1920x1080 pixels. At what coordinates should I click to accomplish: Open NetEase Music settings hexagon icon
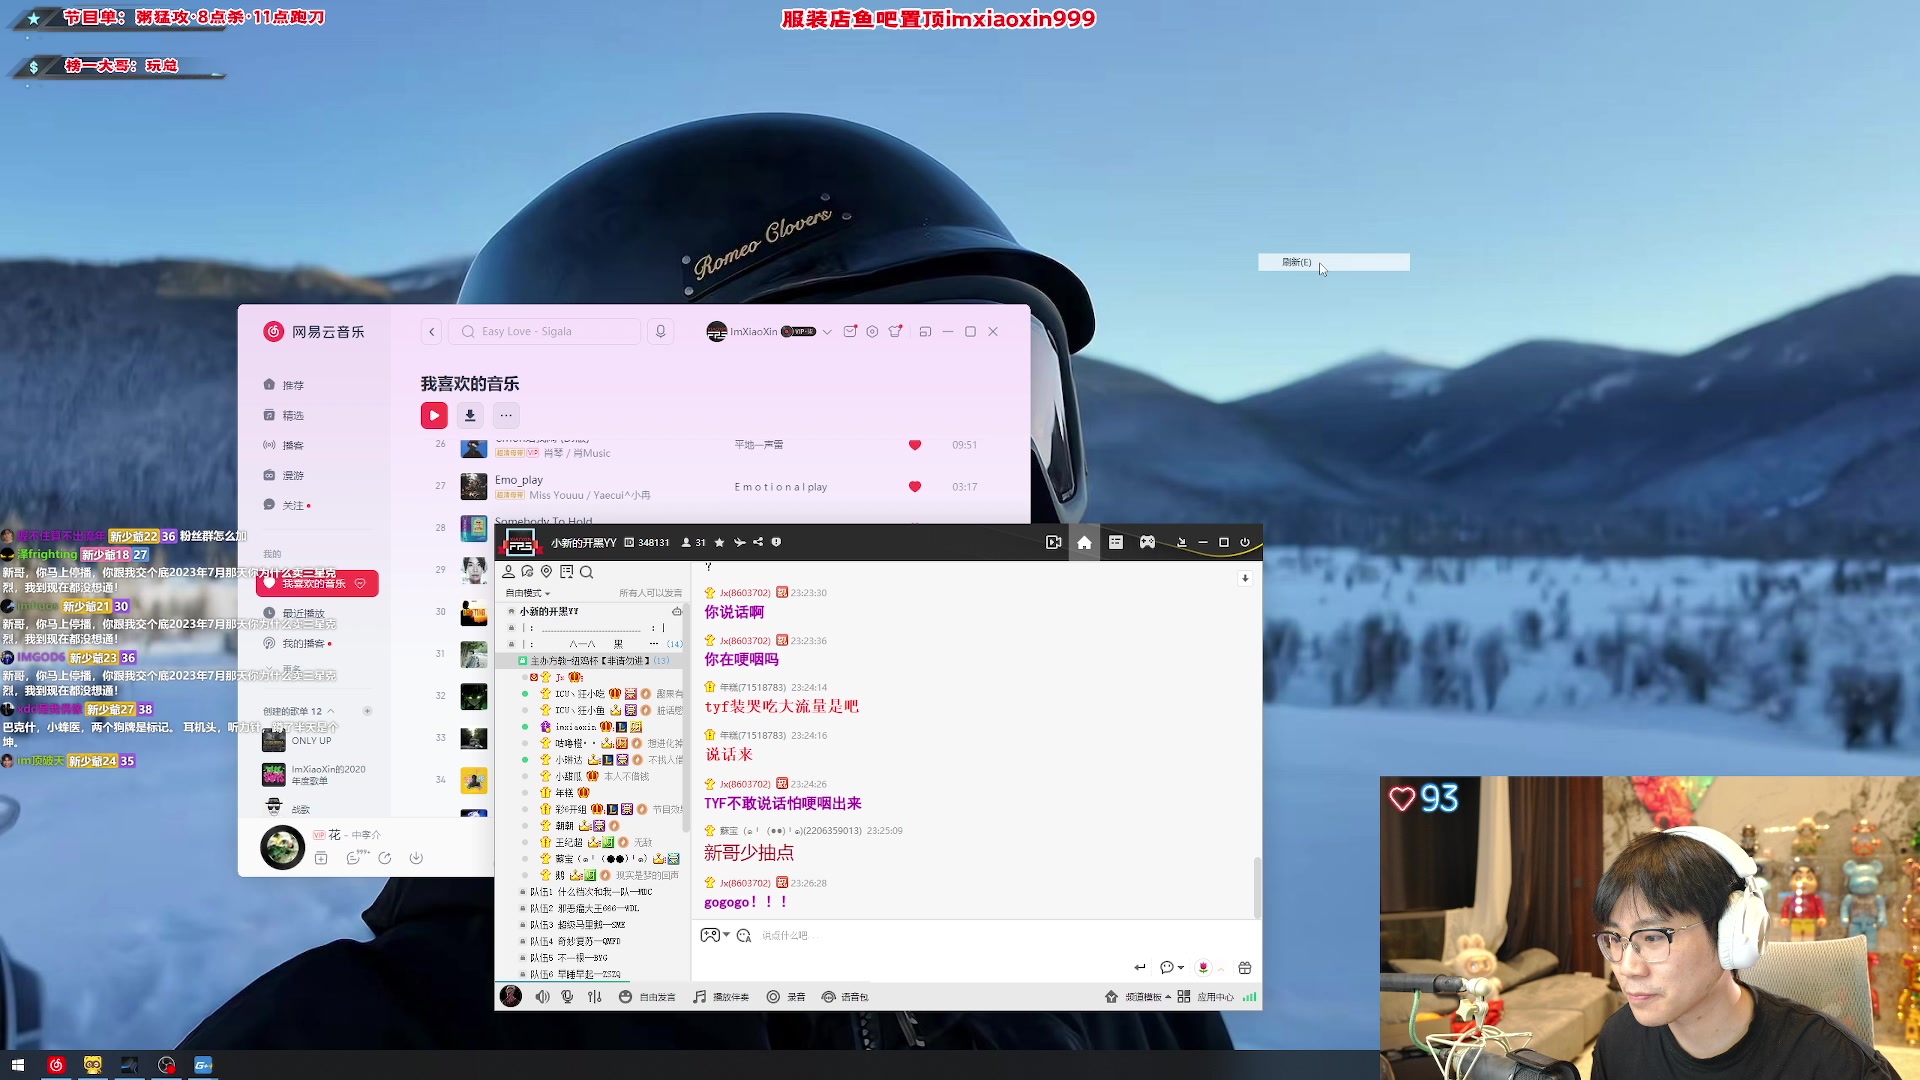[x=872, y=331]
